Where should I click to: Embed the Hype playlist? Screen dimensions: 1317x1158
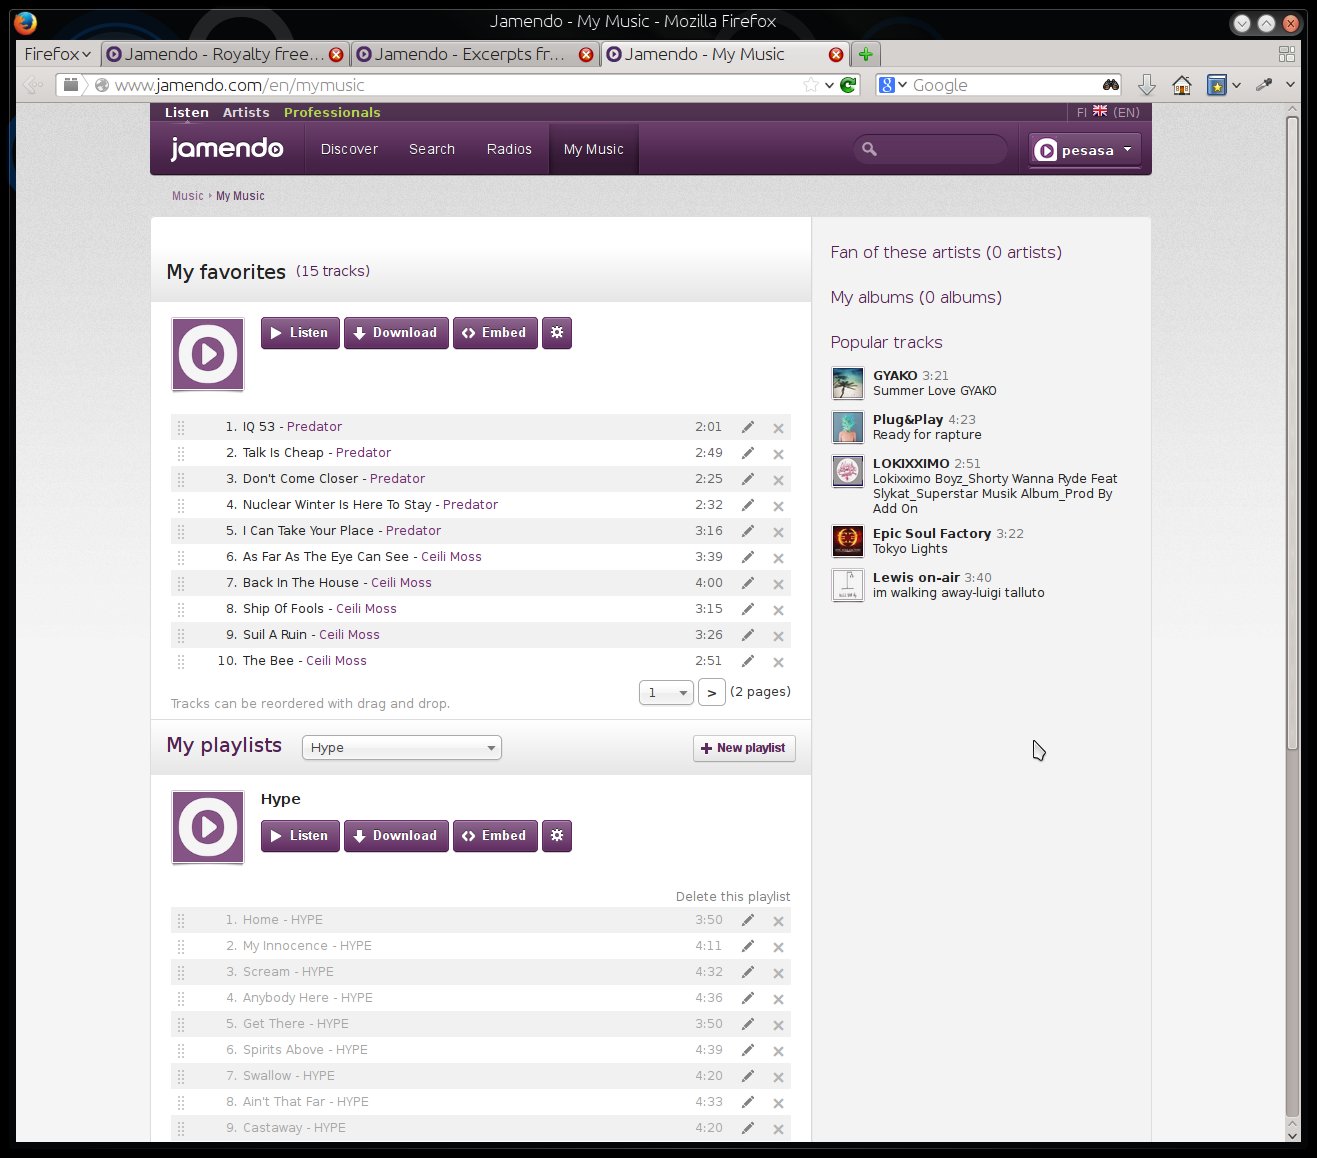click(x=495, y=836)
